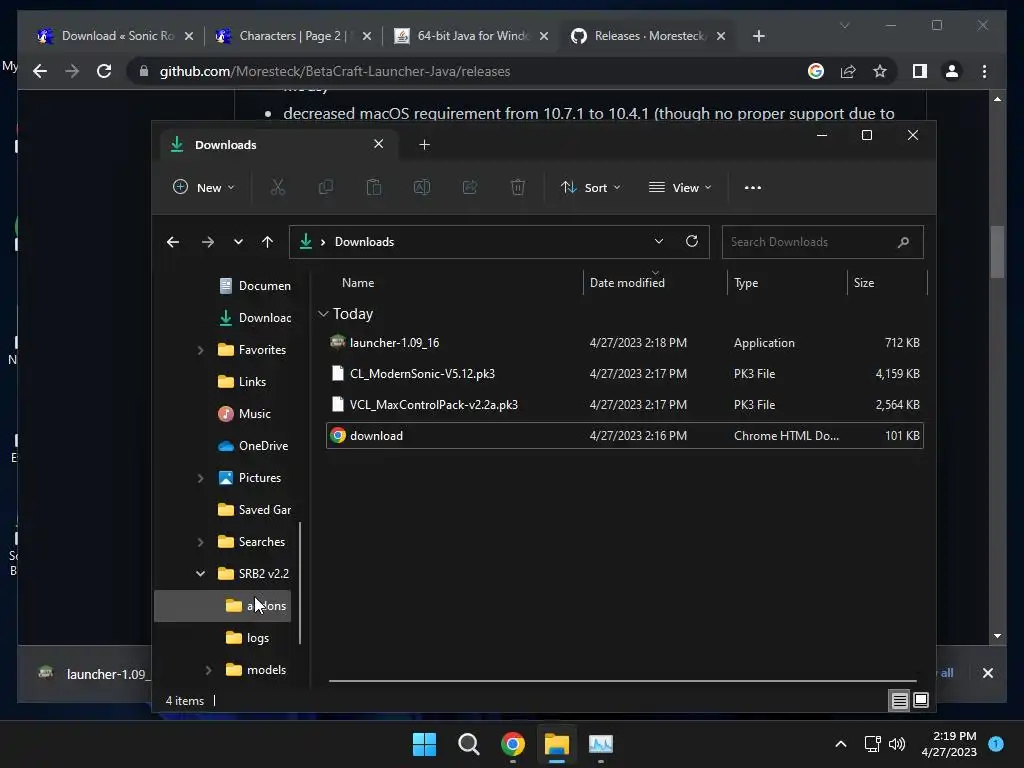Click the Chrome address bar URL

pyautogui.click(x=335, y=71)
